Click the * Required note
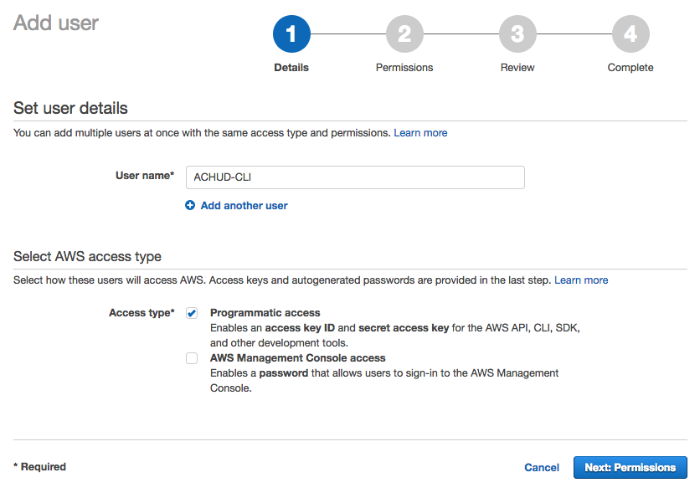Screen dimensions: 700x493 pyautogui.click(x=40, y=467)
